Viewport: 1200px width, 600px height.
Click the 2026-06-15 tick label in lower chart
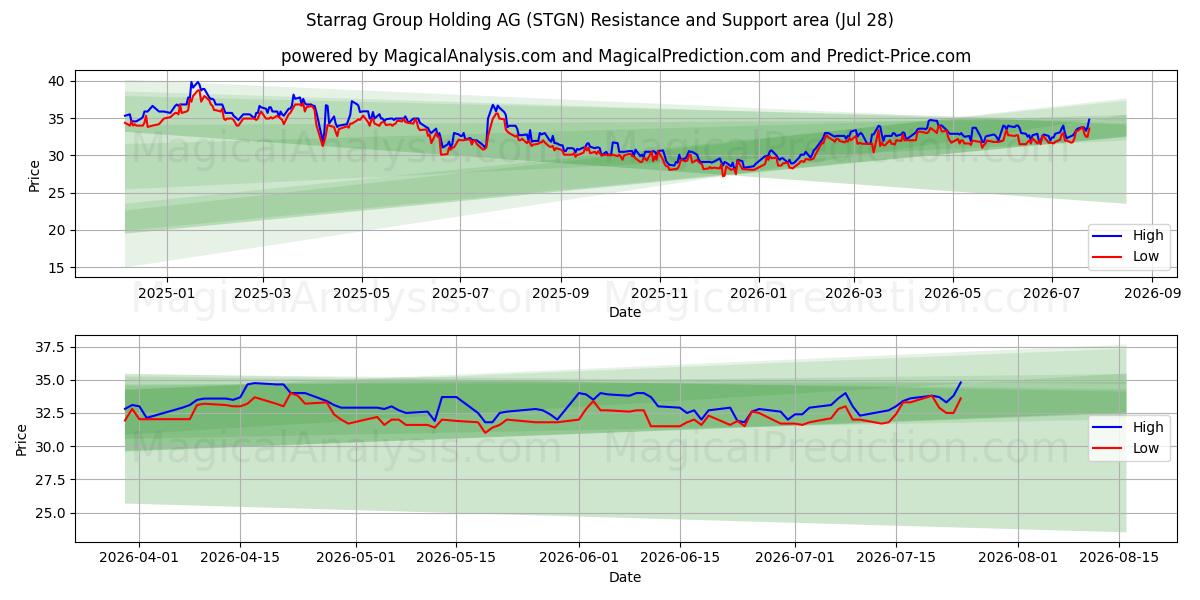click(681, 560)
